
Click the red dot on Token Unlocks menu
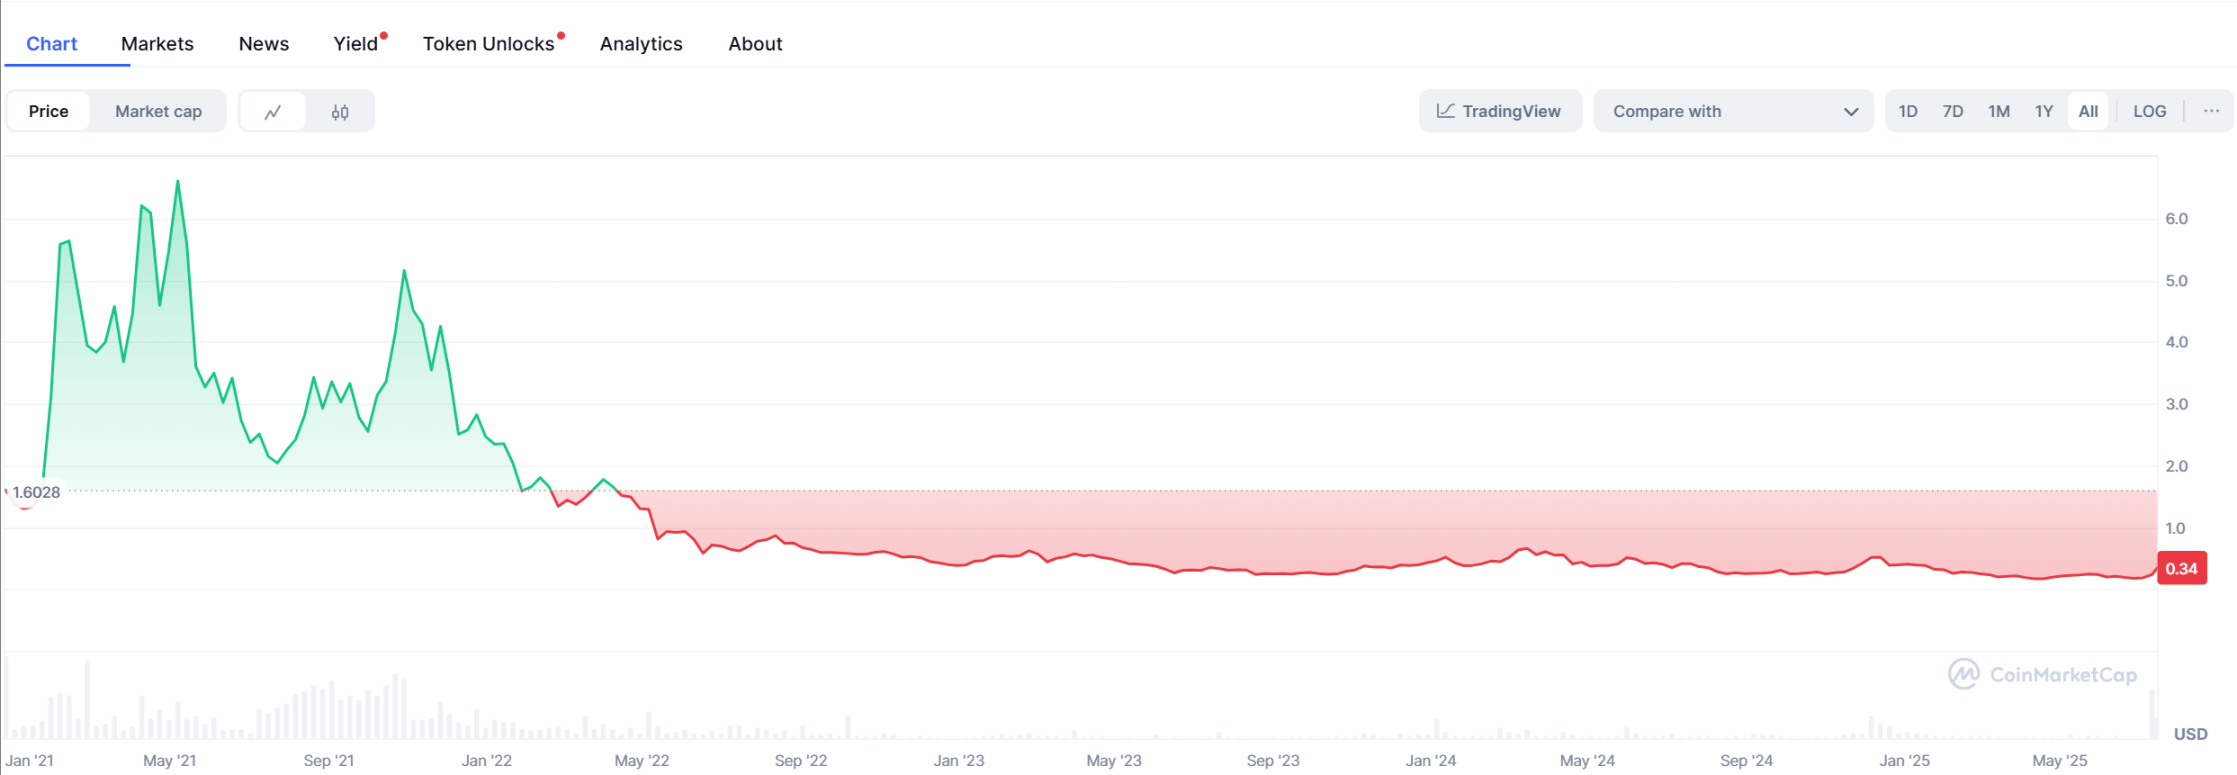[x=561, y=33]
